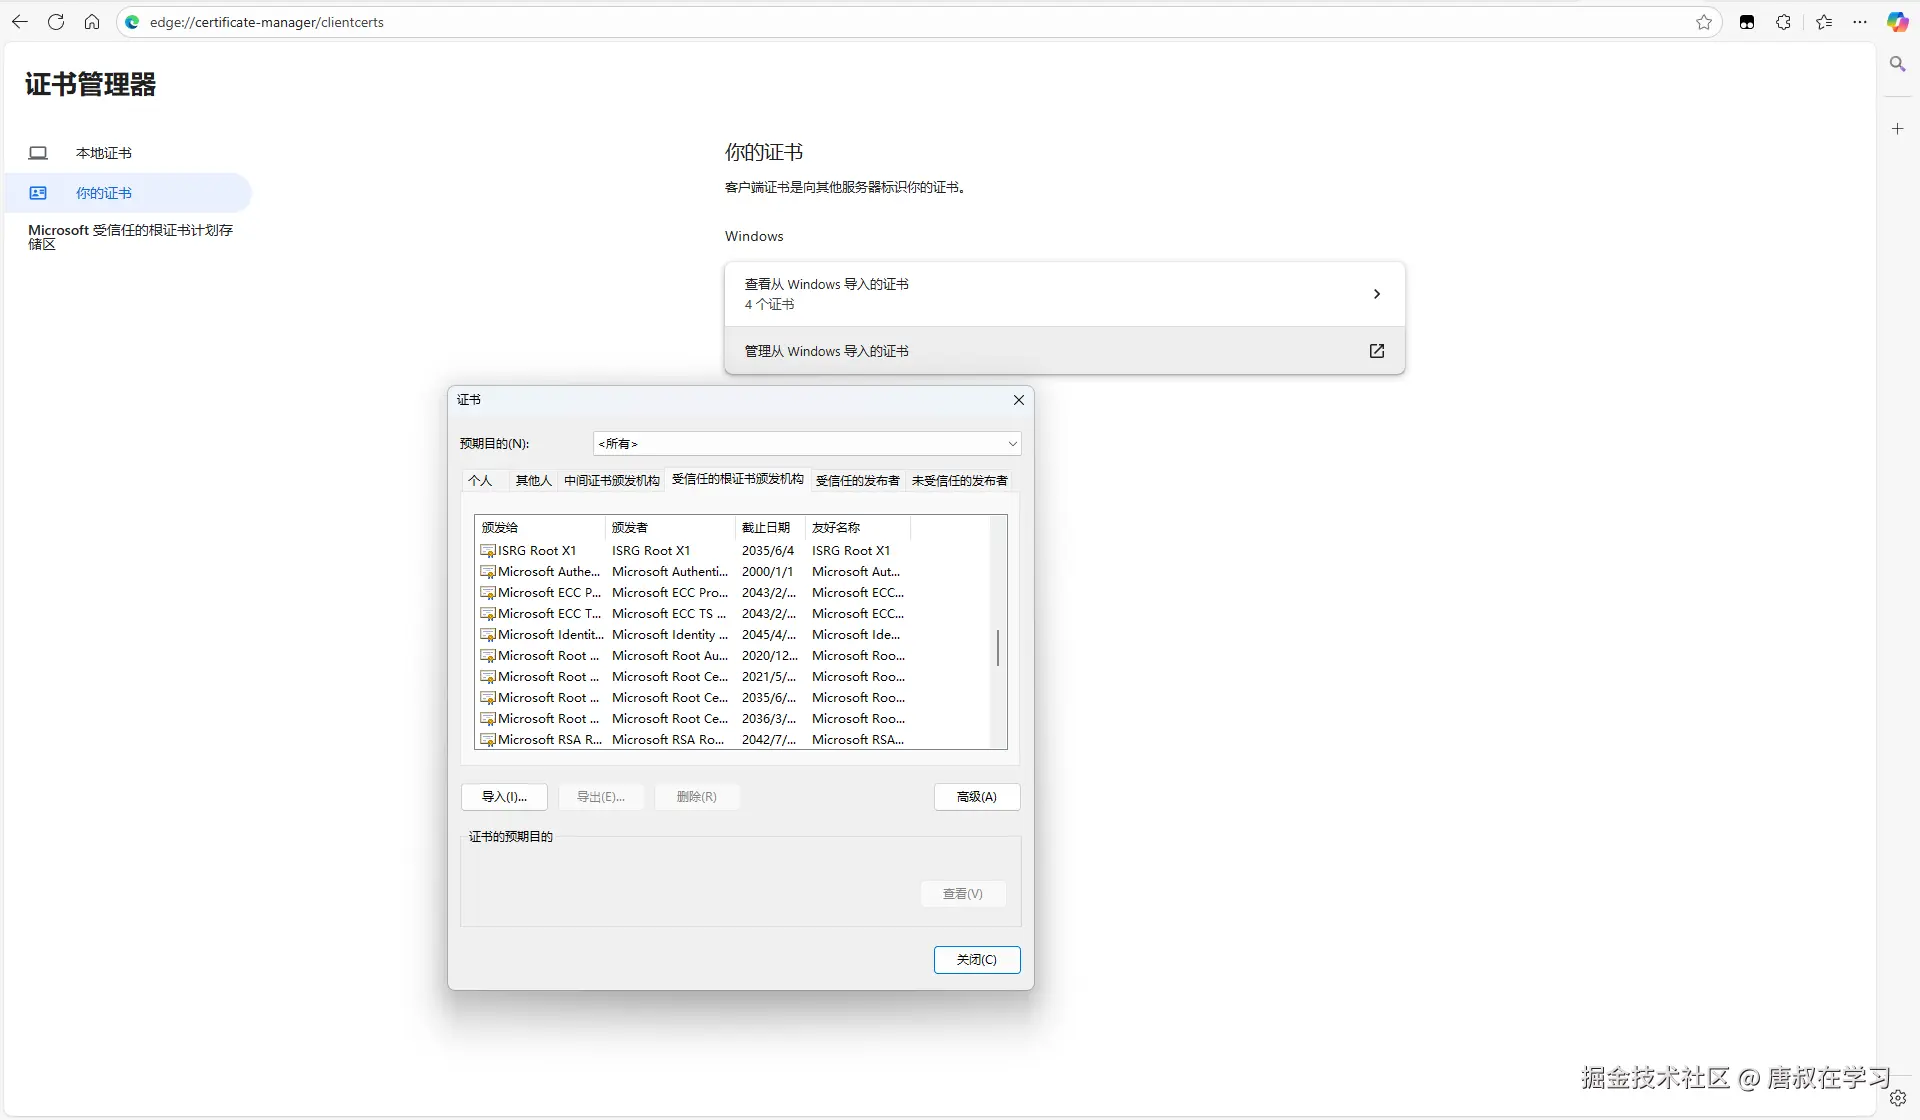Click the issuer cell Microsoft ECC TS ...

pyautogui.click(x=669, y=614)
